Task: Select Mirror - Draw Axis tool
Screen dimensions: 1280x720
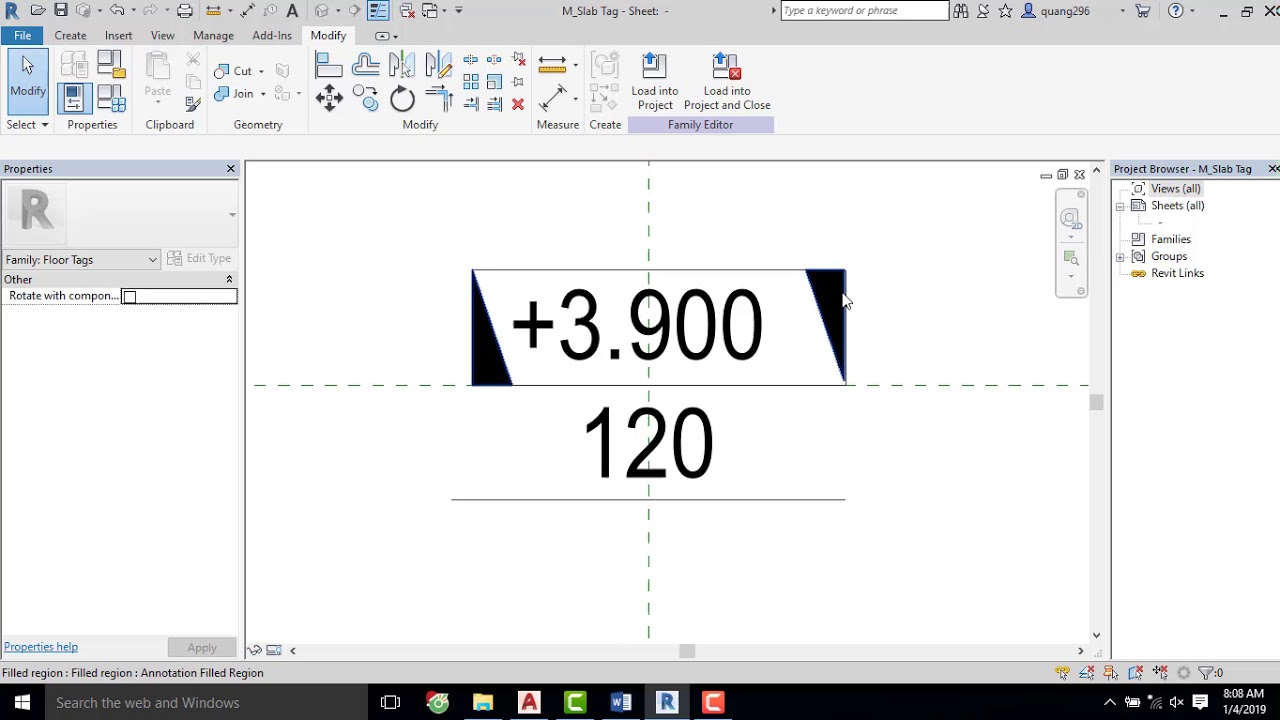Action: coord(438,66)
